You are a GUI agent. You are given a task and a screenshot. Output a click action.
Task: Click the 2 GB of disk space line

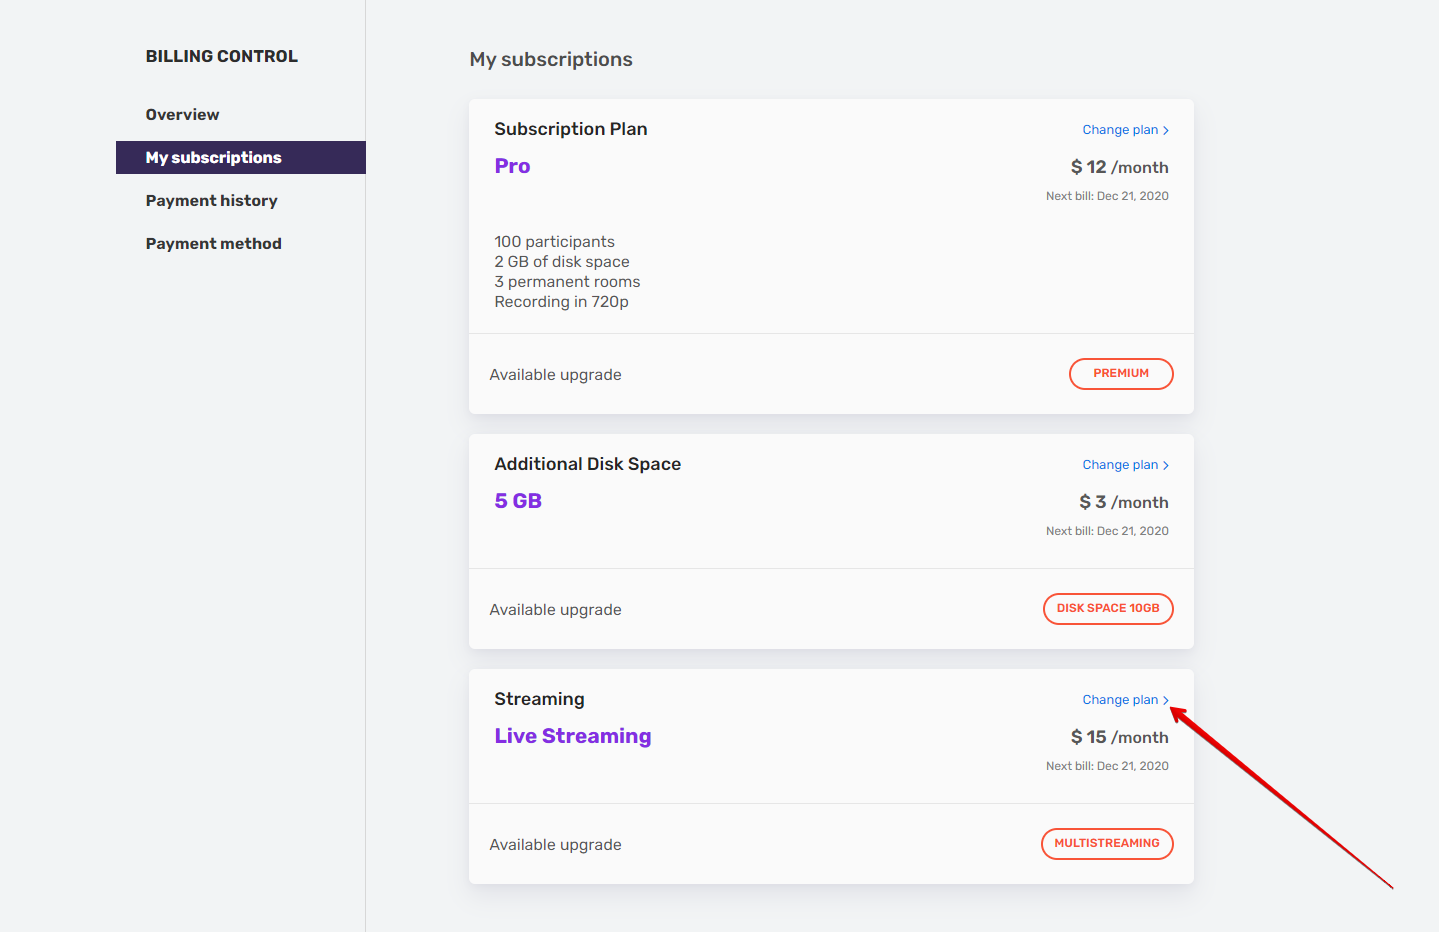(x=562, y=262)
